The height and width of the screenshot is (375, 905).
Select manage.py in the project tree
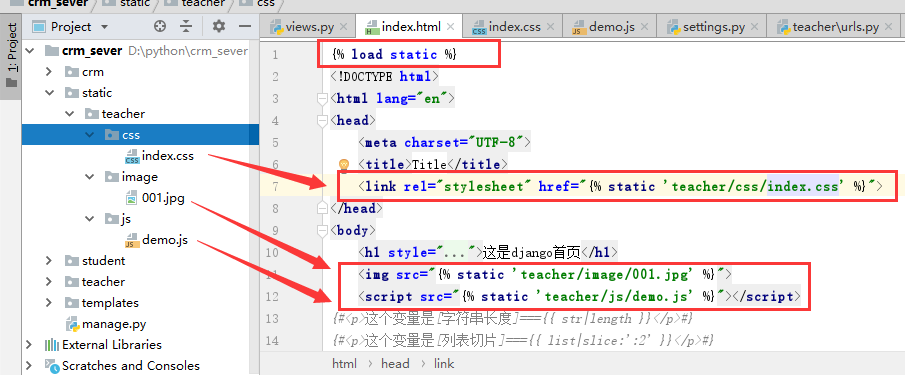[x=114, y=324]
